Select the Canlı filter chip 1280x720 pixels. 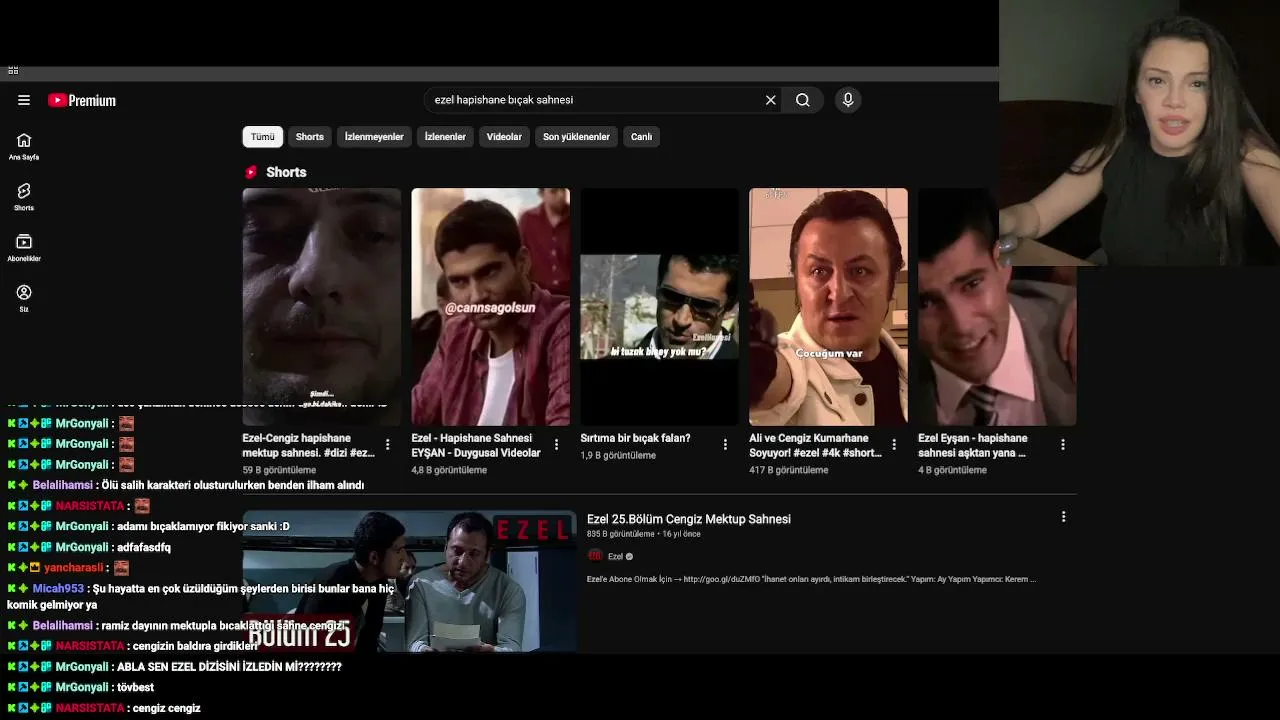pos(642,137)
